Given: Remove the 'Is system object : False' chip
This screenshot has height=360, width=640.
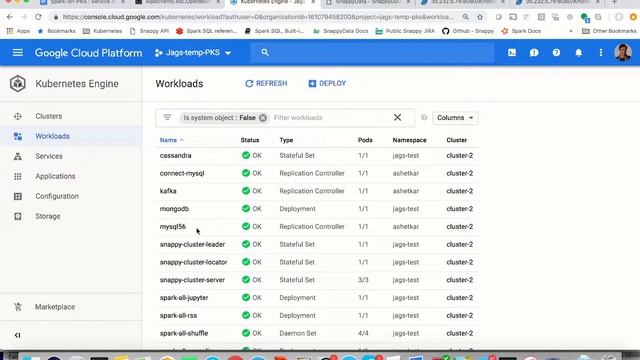Looking at the screenshot, I should coord(263,118).
